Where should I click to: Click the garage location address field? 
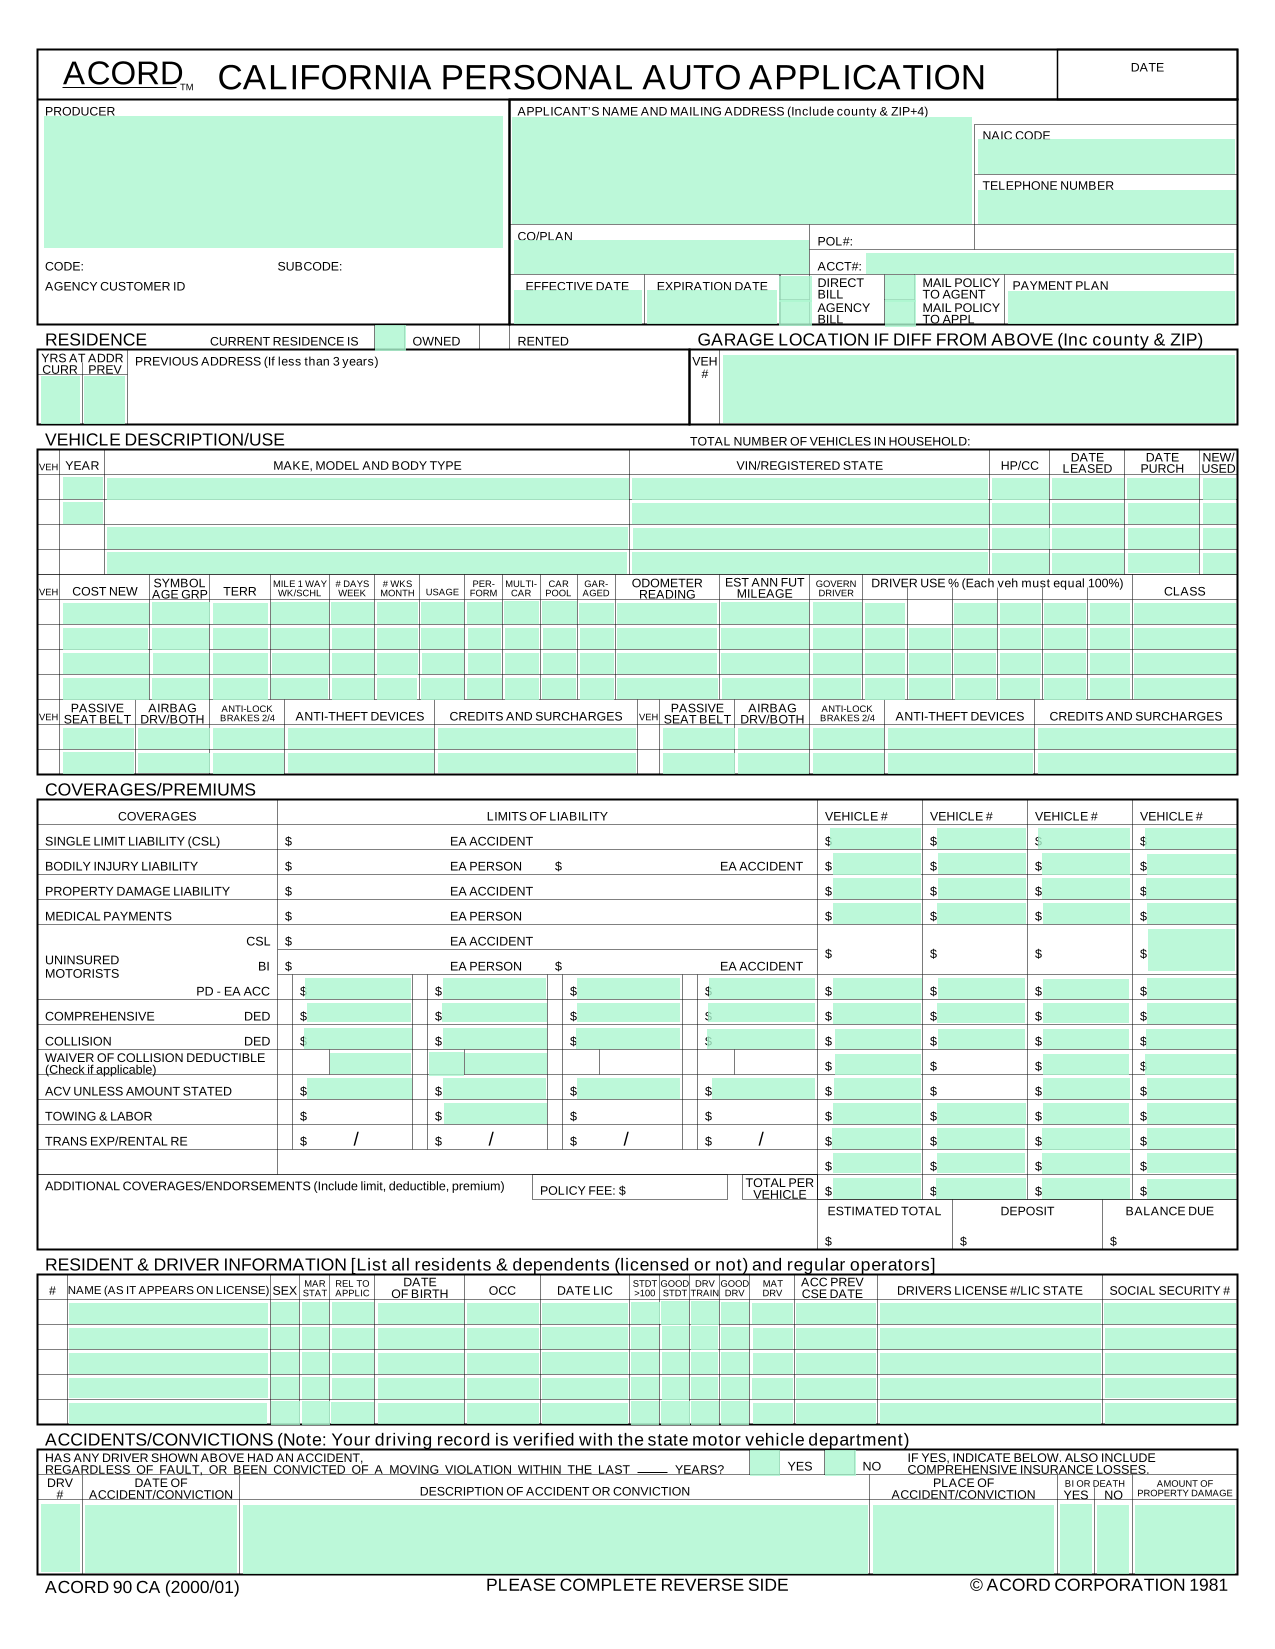coord(979,389)
